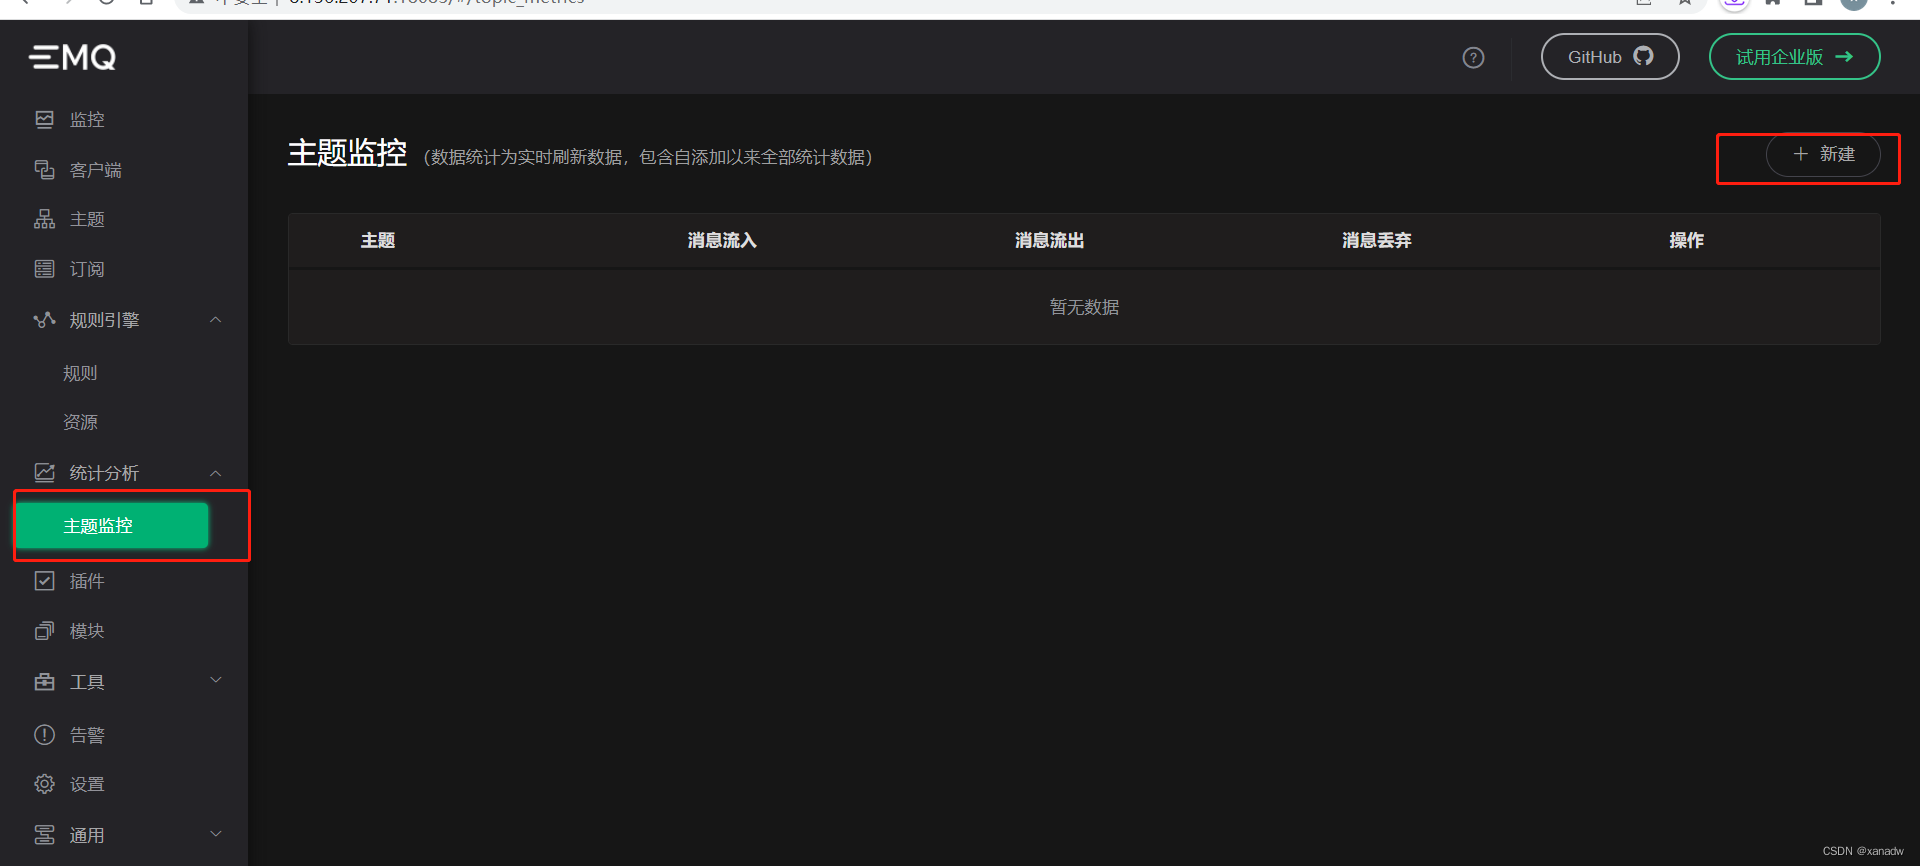This screenshot has width=1920, height=866.
Task: Click the 消息丢弃 column header
Action: pos(1377,241)
